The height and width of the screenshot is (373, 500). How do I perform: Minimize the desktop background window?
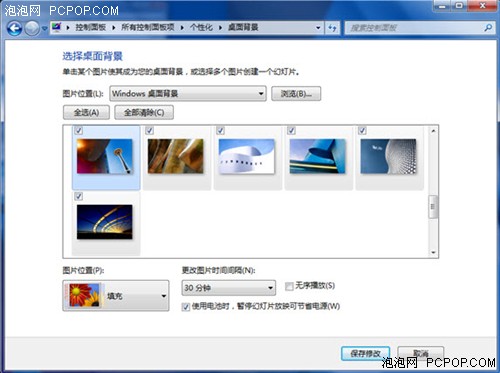(443, 6)
